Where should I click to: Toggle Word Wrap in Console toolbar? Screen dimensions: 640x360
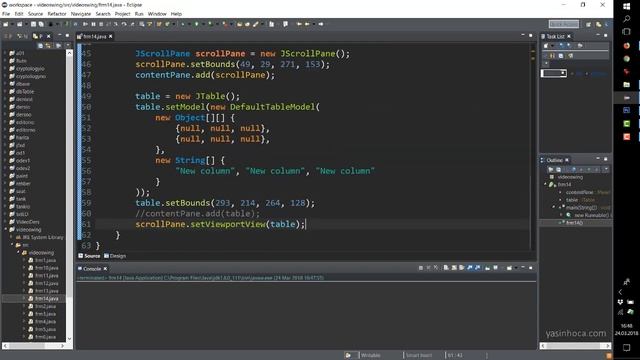point(461,268)
